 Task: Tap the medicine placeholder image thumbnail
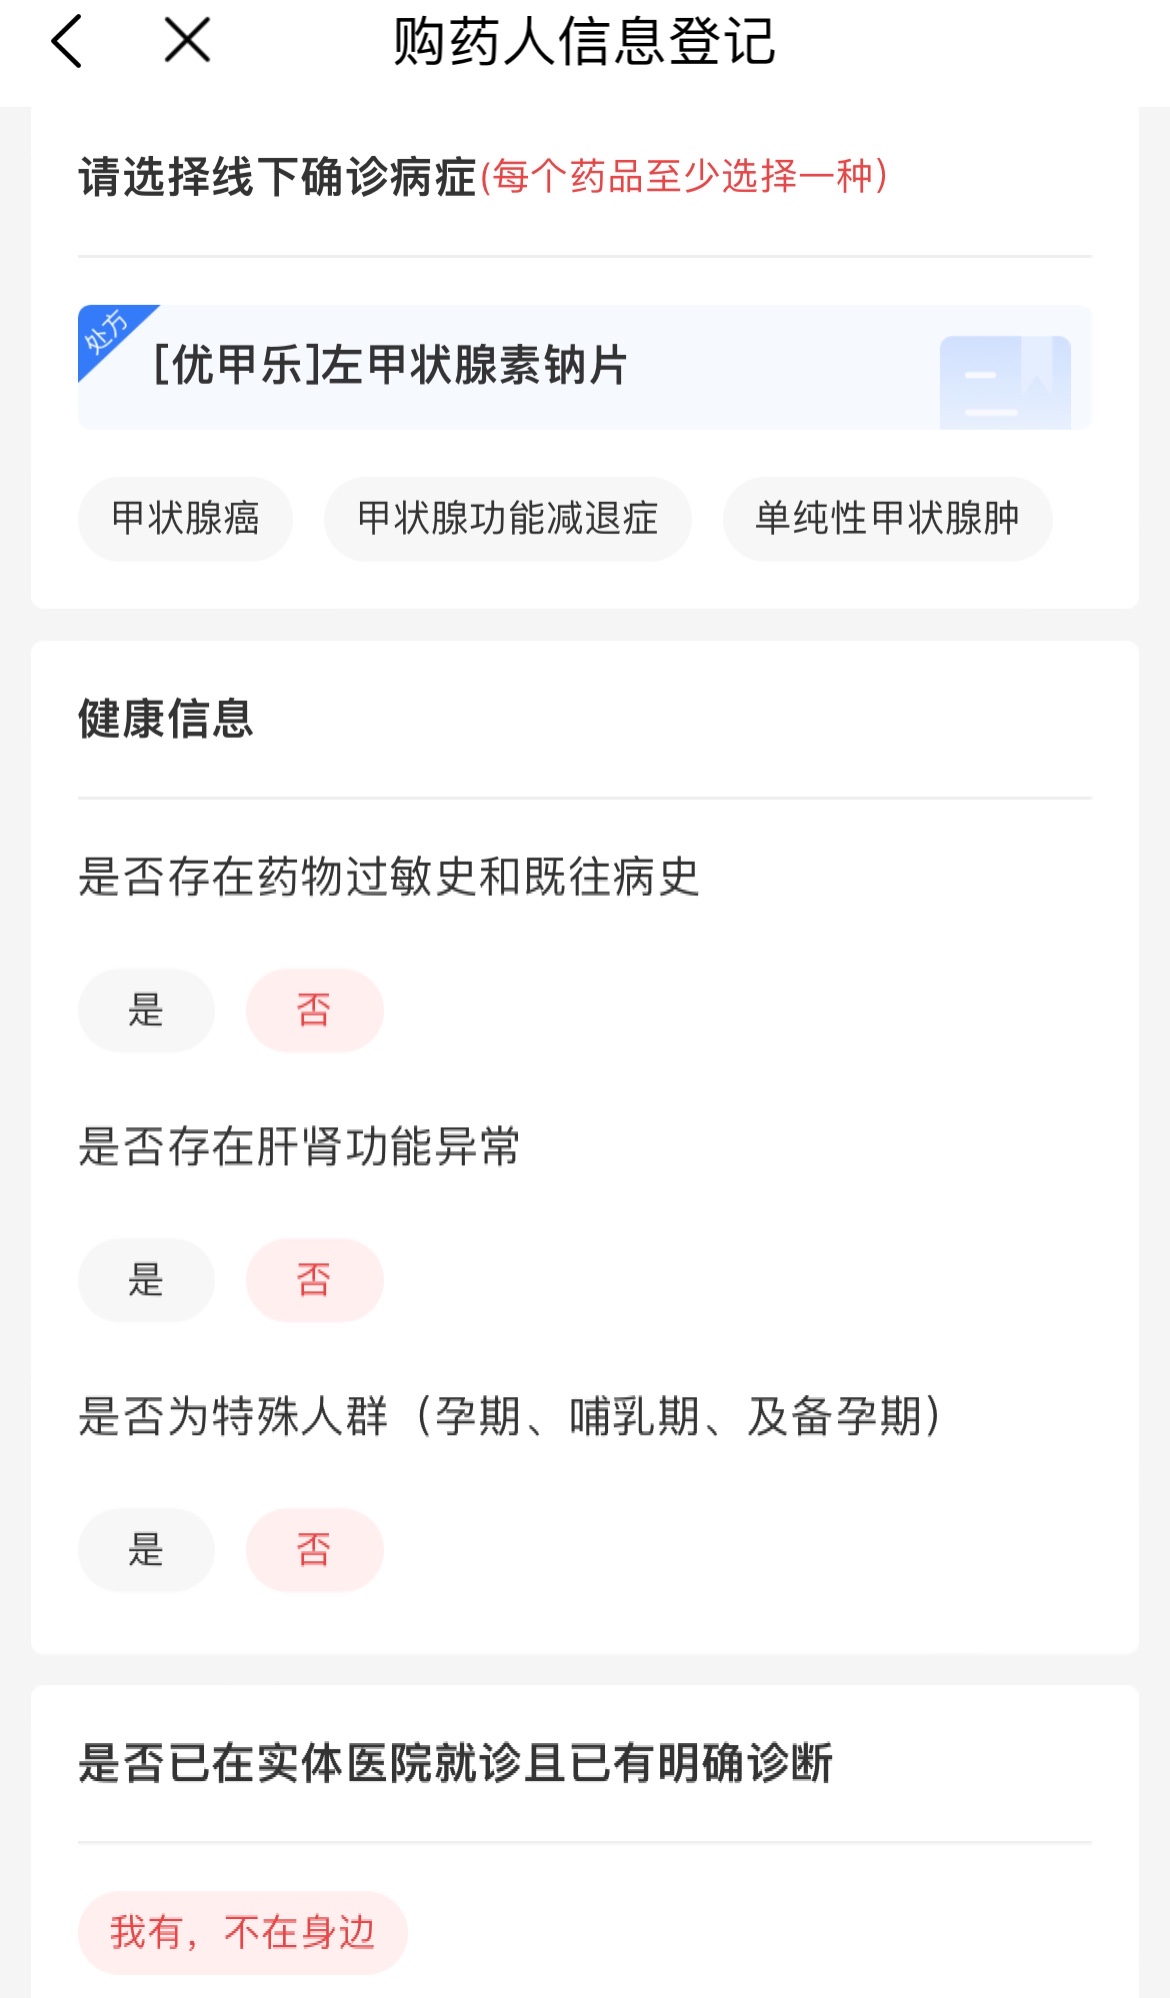coord(1004,382)
